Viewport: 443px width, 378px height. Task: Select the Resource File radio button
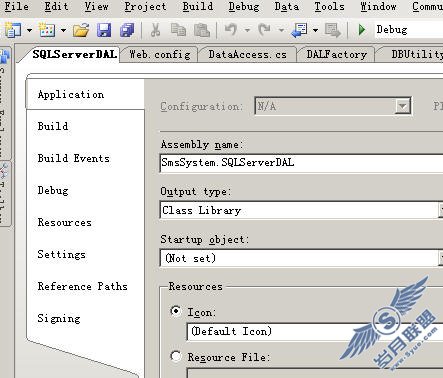(x=176, y=357)
